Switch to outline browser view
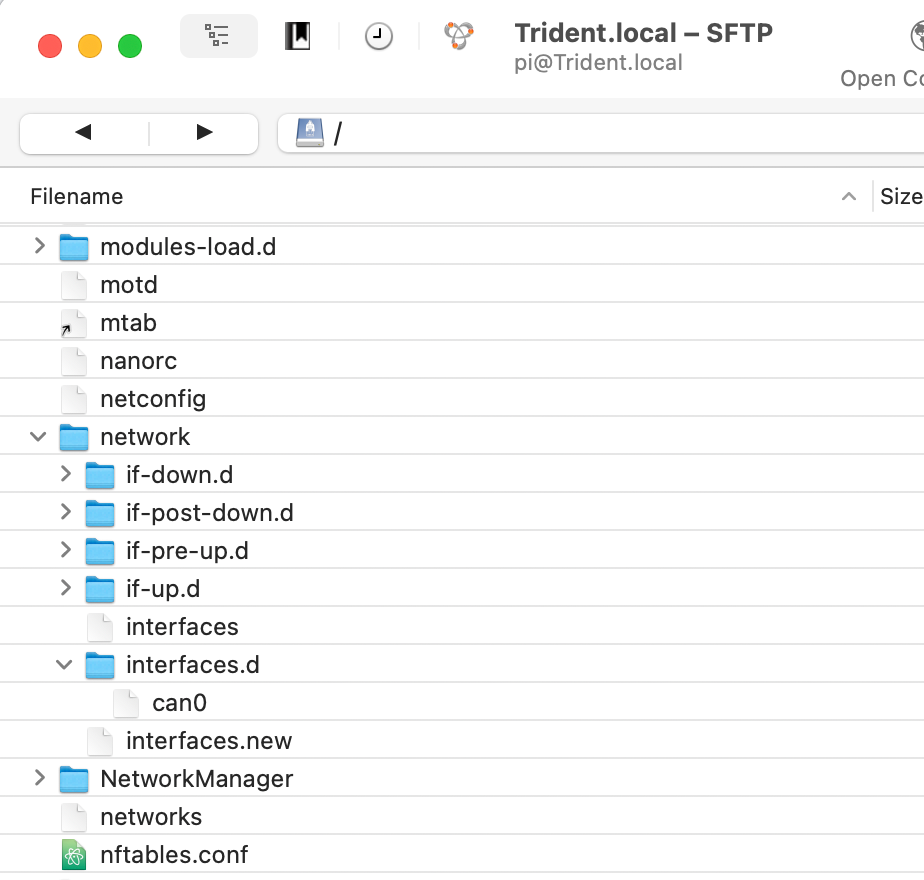The height and width of the screenshot is (880, 924). click(218, 36)
